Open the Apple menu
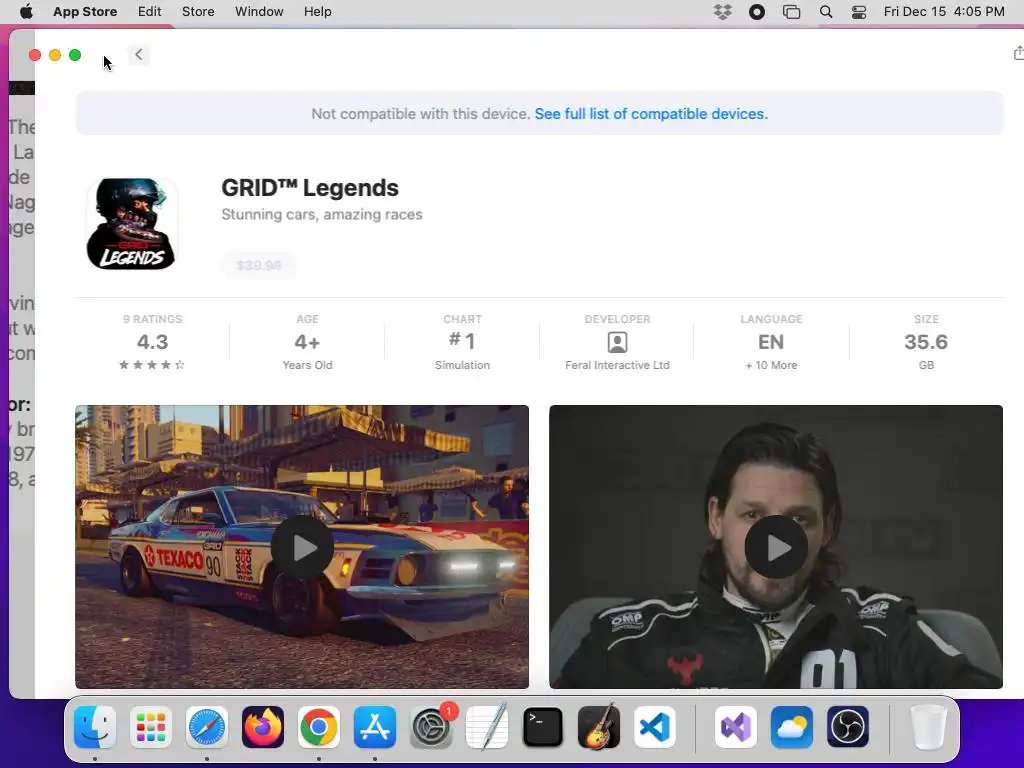1024x768 pixels. [26, 12]
